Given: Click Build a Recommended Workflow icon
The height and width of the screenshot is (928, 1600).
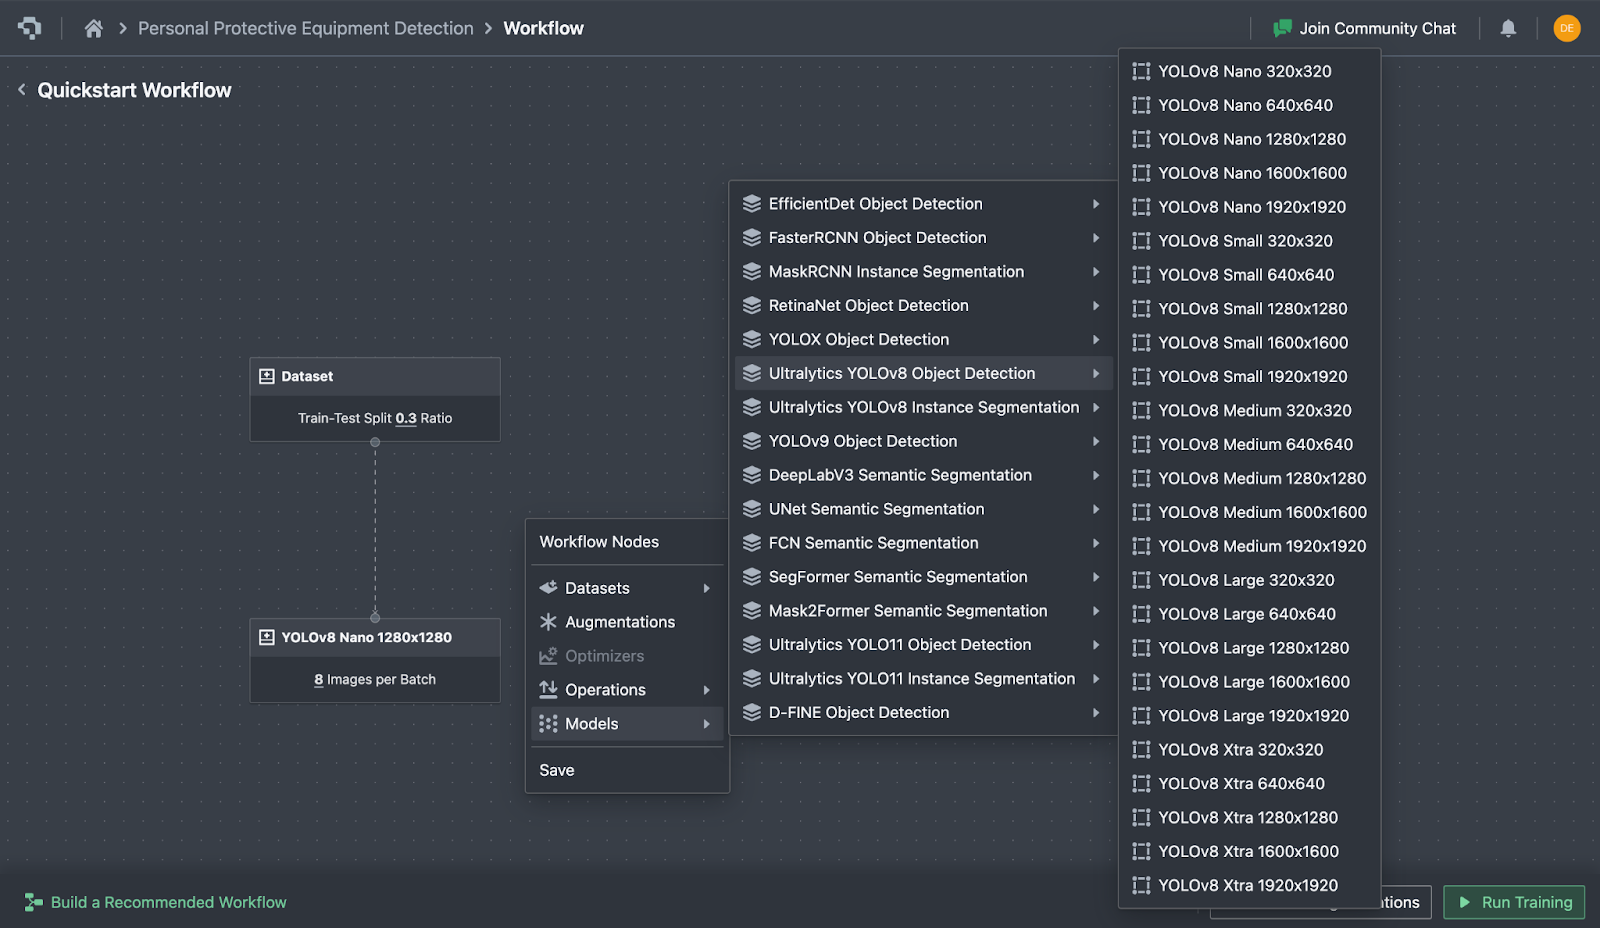Looking at the screenshot, I should coord(34,902).
